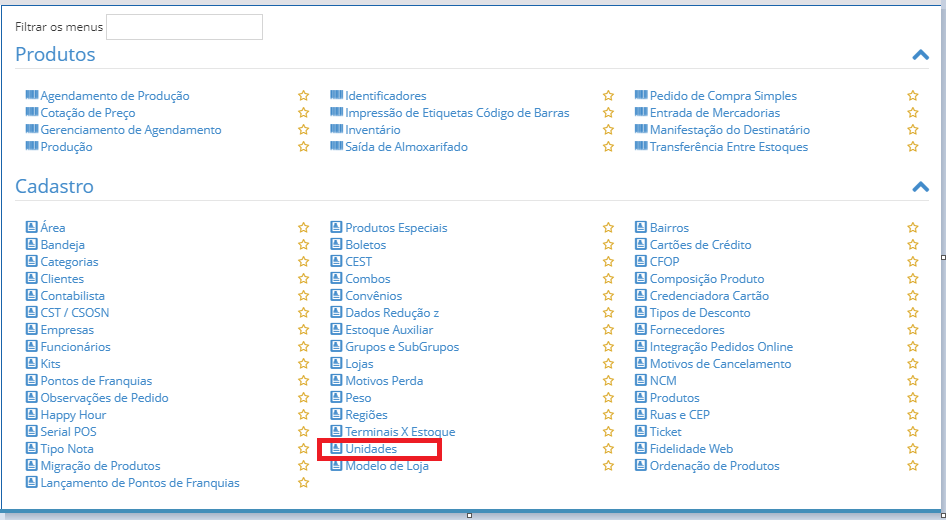
Task: Star the Identificadores menu entry
Action: click(608, 95)
